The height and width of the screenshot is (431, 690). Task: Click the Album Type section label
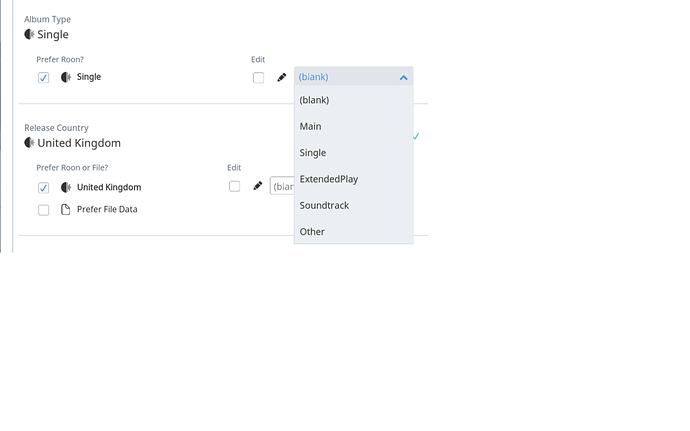click(x=48, y=19)
